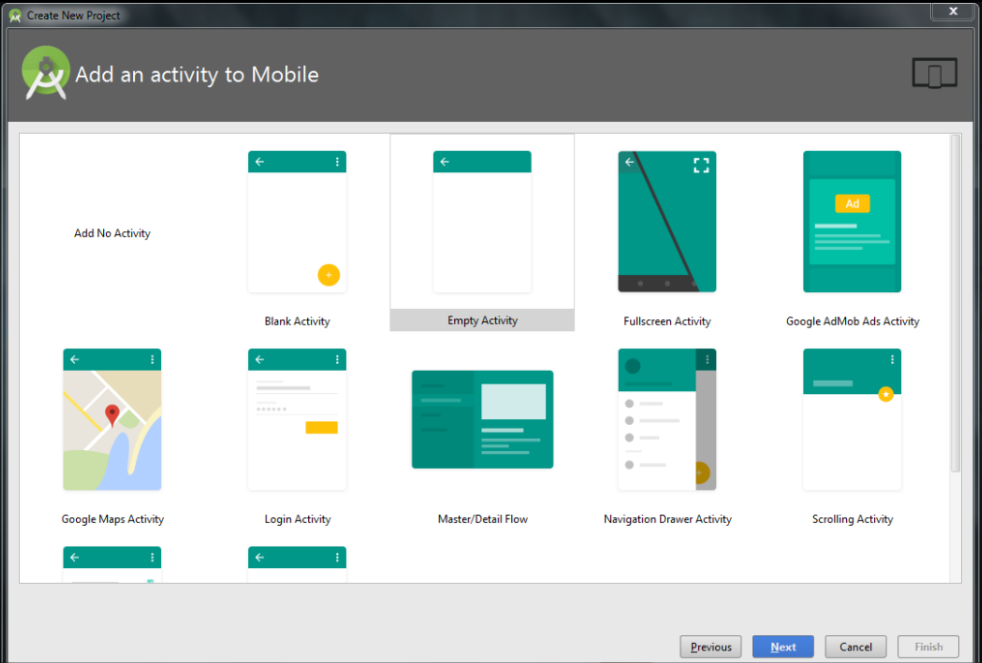Click the Empty Activity label

(x=482, y=320)
